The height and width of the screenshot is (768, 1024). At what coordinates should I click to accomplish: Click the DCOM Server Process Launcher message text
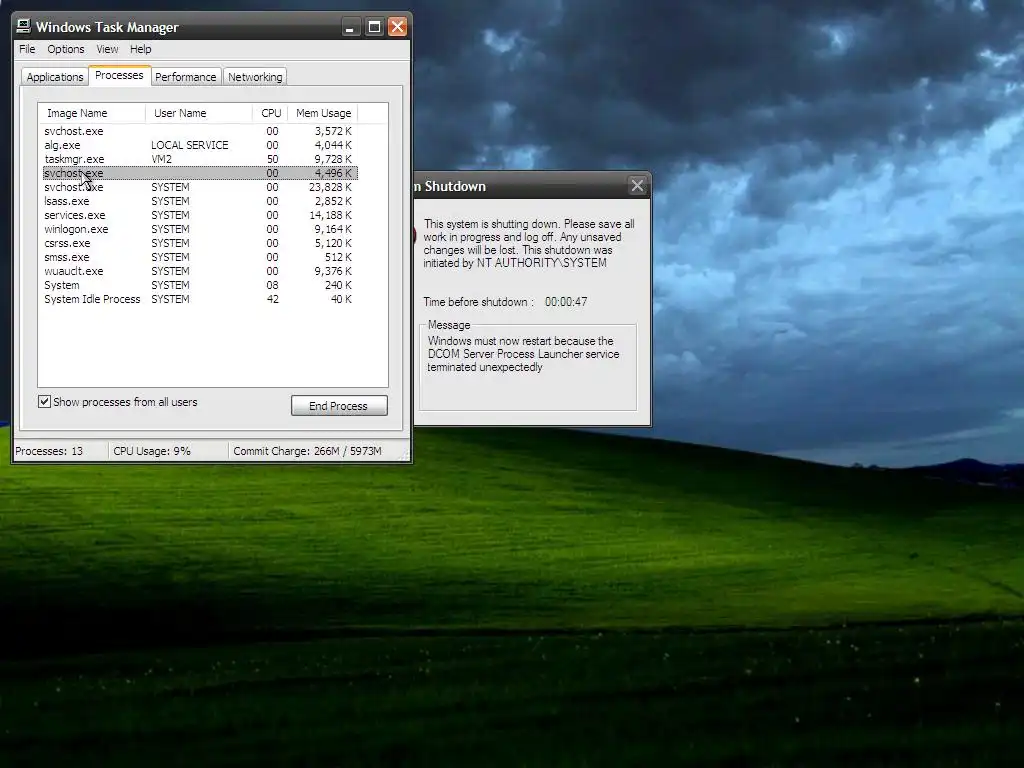pos(524,354)
